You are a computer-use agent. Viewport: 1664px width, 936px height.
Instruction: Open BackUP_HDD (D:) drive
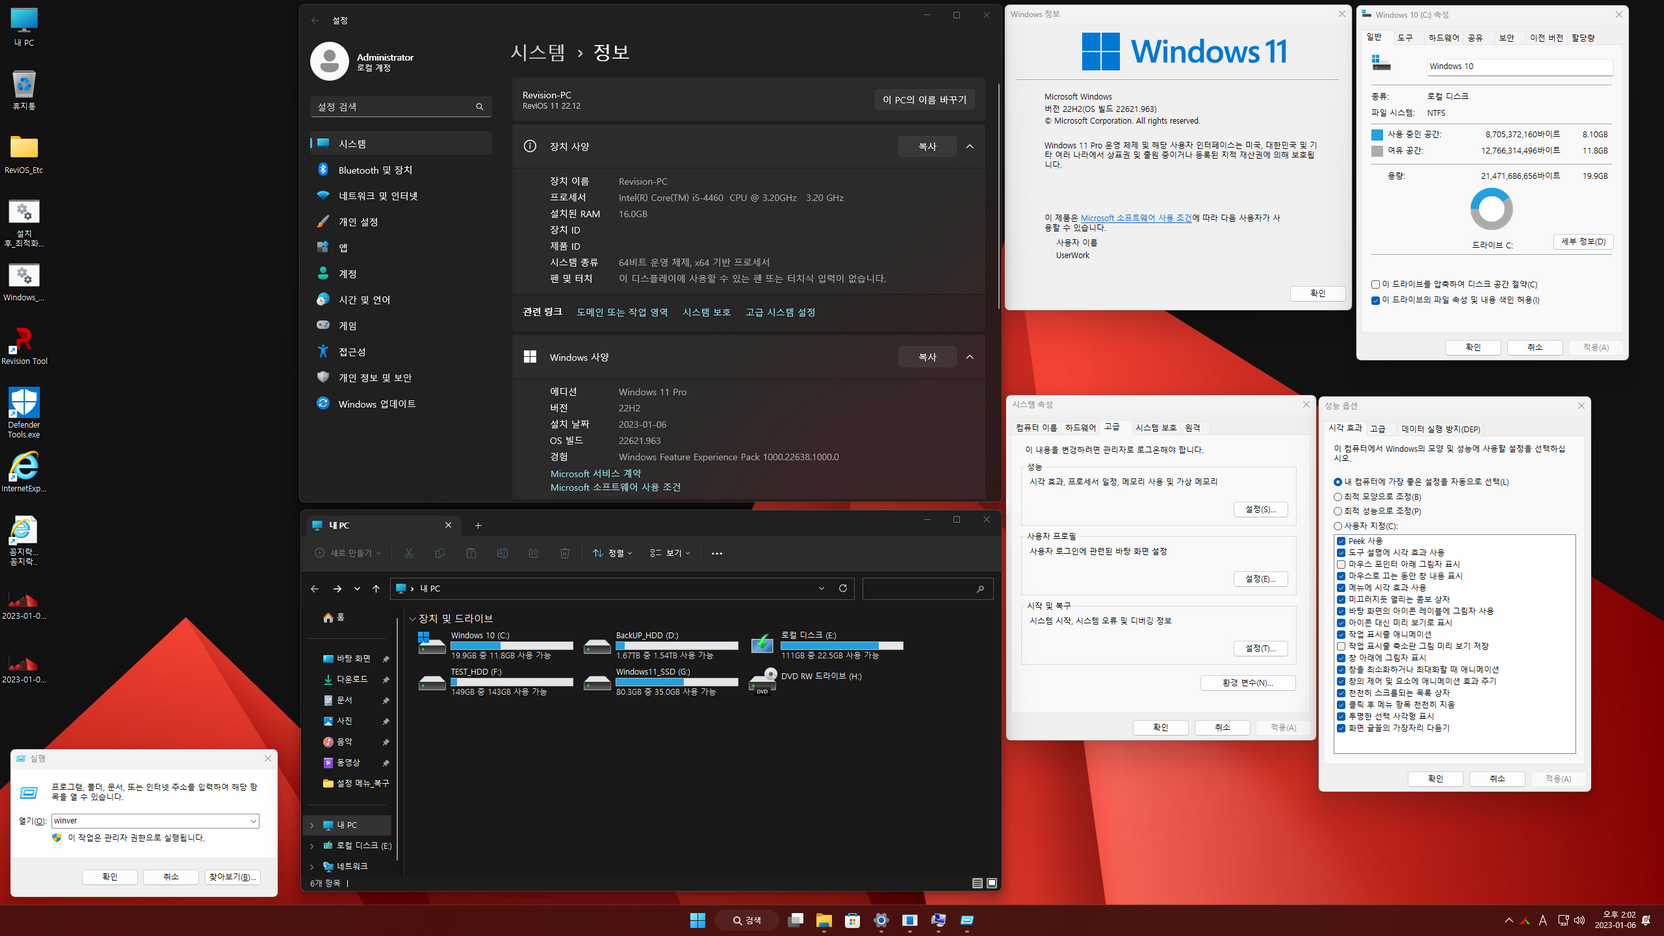point(662,645)
